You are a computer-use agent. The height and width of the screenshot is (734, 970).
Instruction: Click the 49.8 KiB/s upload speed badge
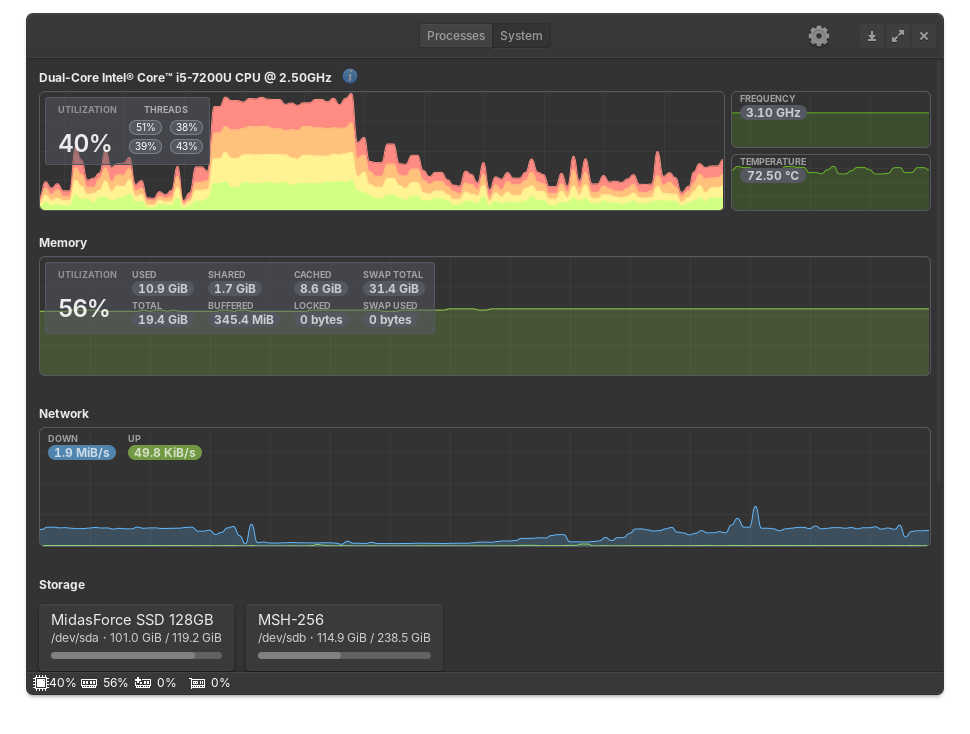pyautogui.click(x=165, y=453)
